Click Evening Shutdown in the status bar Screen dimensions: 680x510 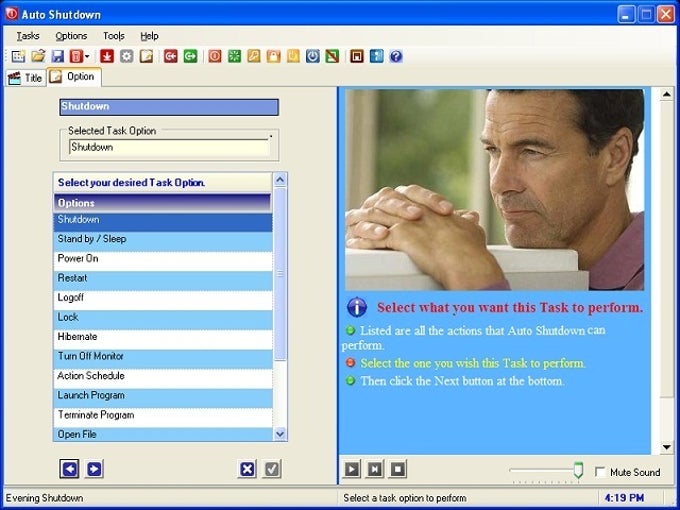pos(44,498)
